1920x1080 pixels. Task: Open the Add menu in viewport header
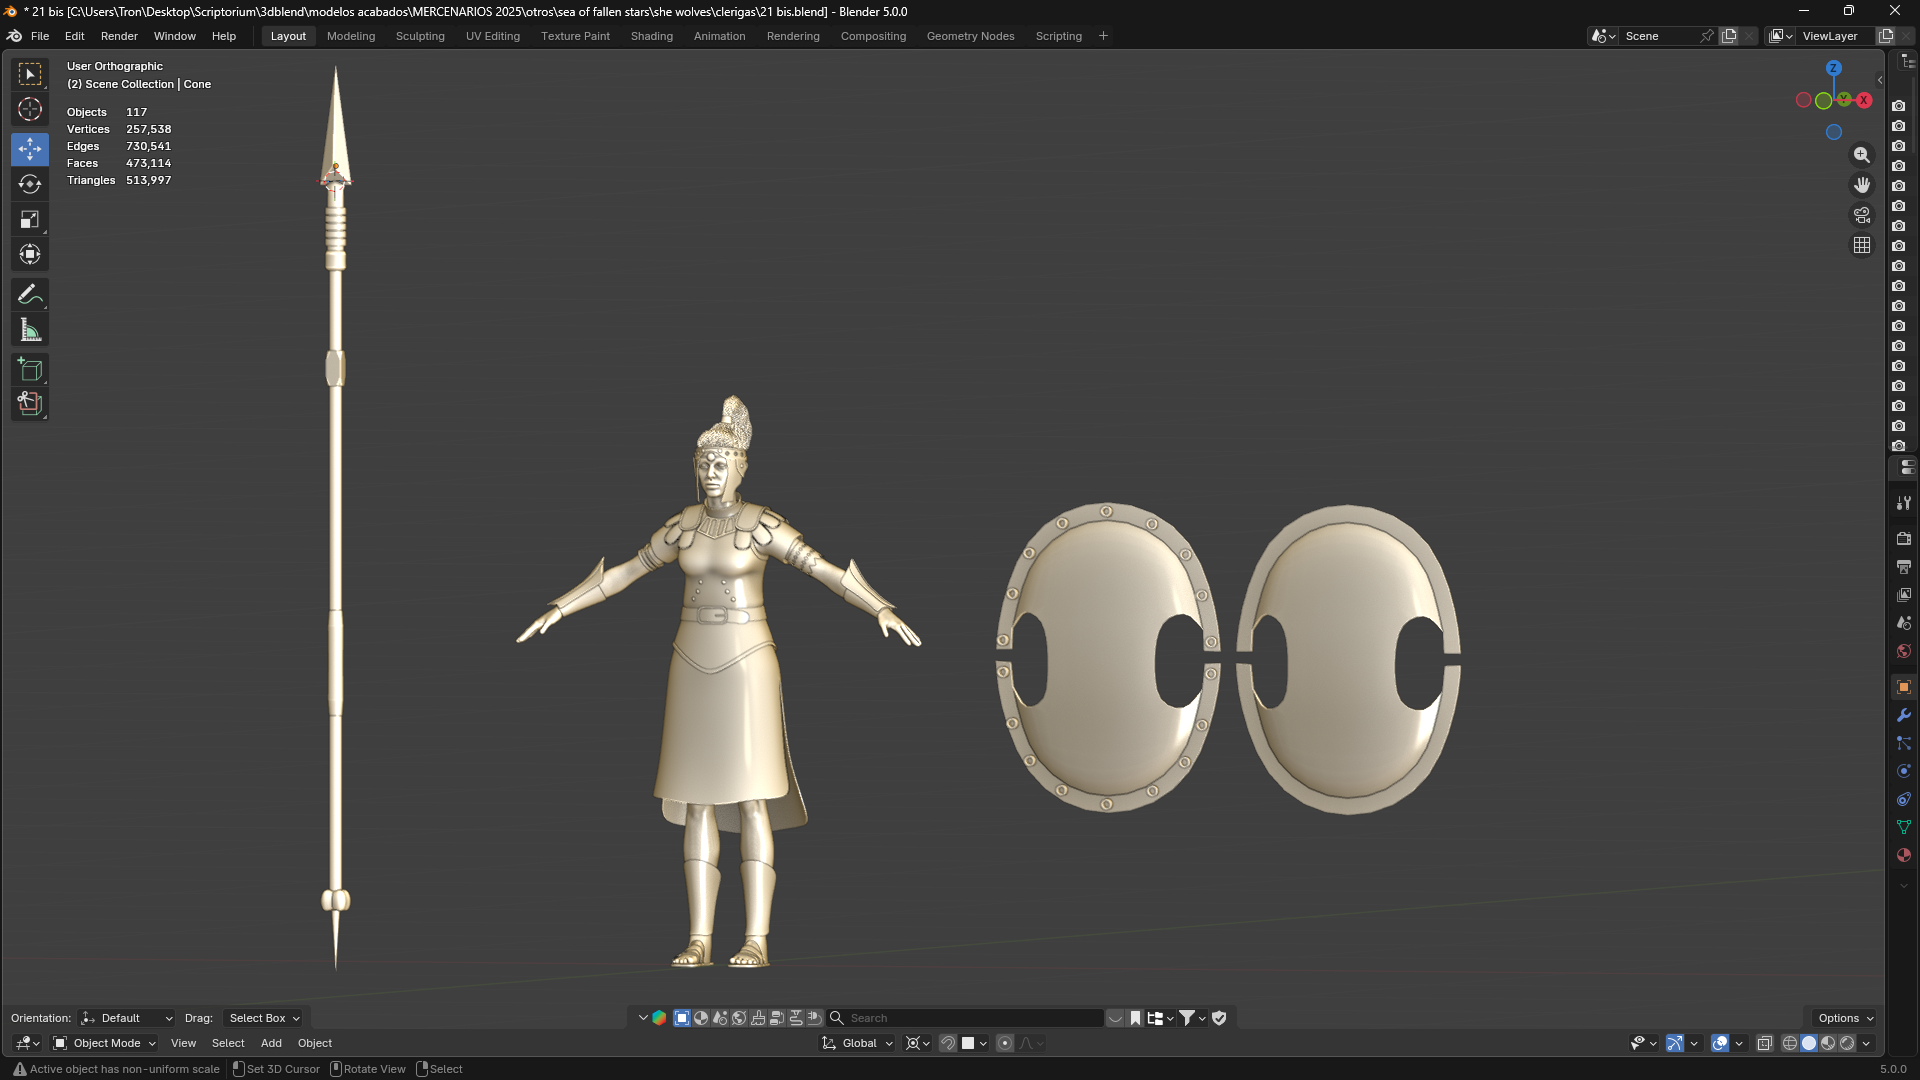[271, 1043]
